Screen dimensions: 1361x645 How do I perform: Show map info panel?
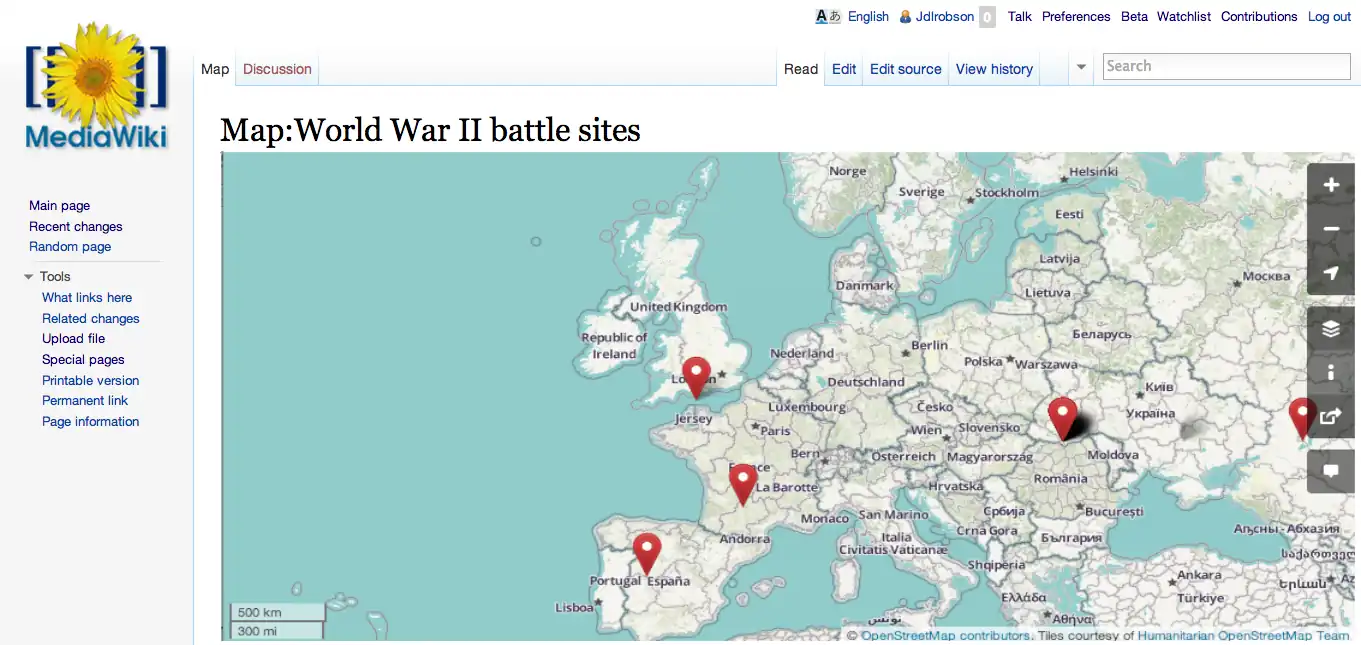click(x=1330, y=372)
